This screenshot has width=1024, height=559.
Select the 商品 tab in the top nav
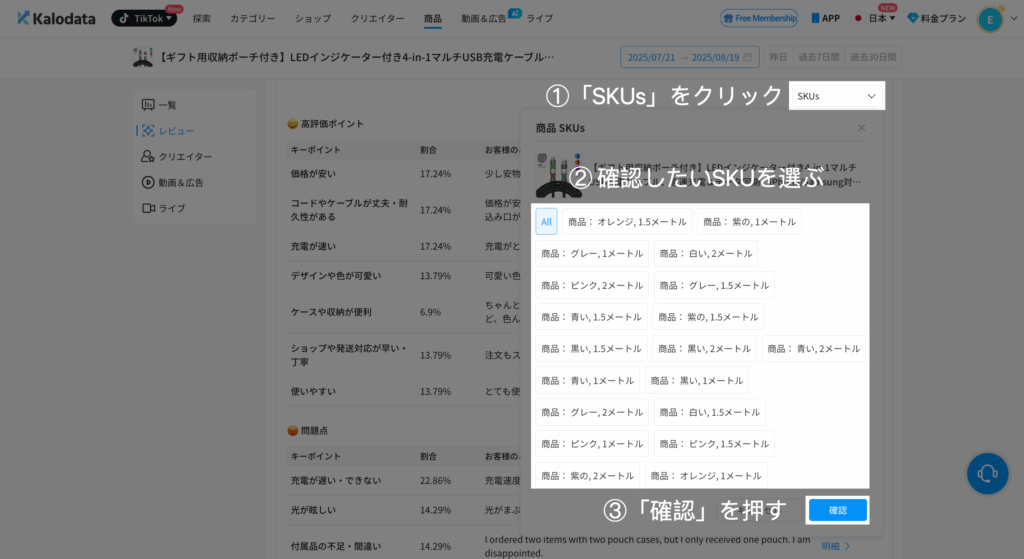click(432, 18)
